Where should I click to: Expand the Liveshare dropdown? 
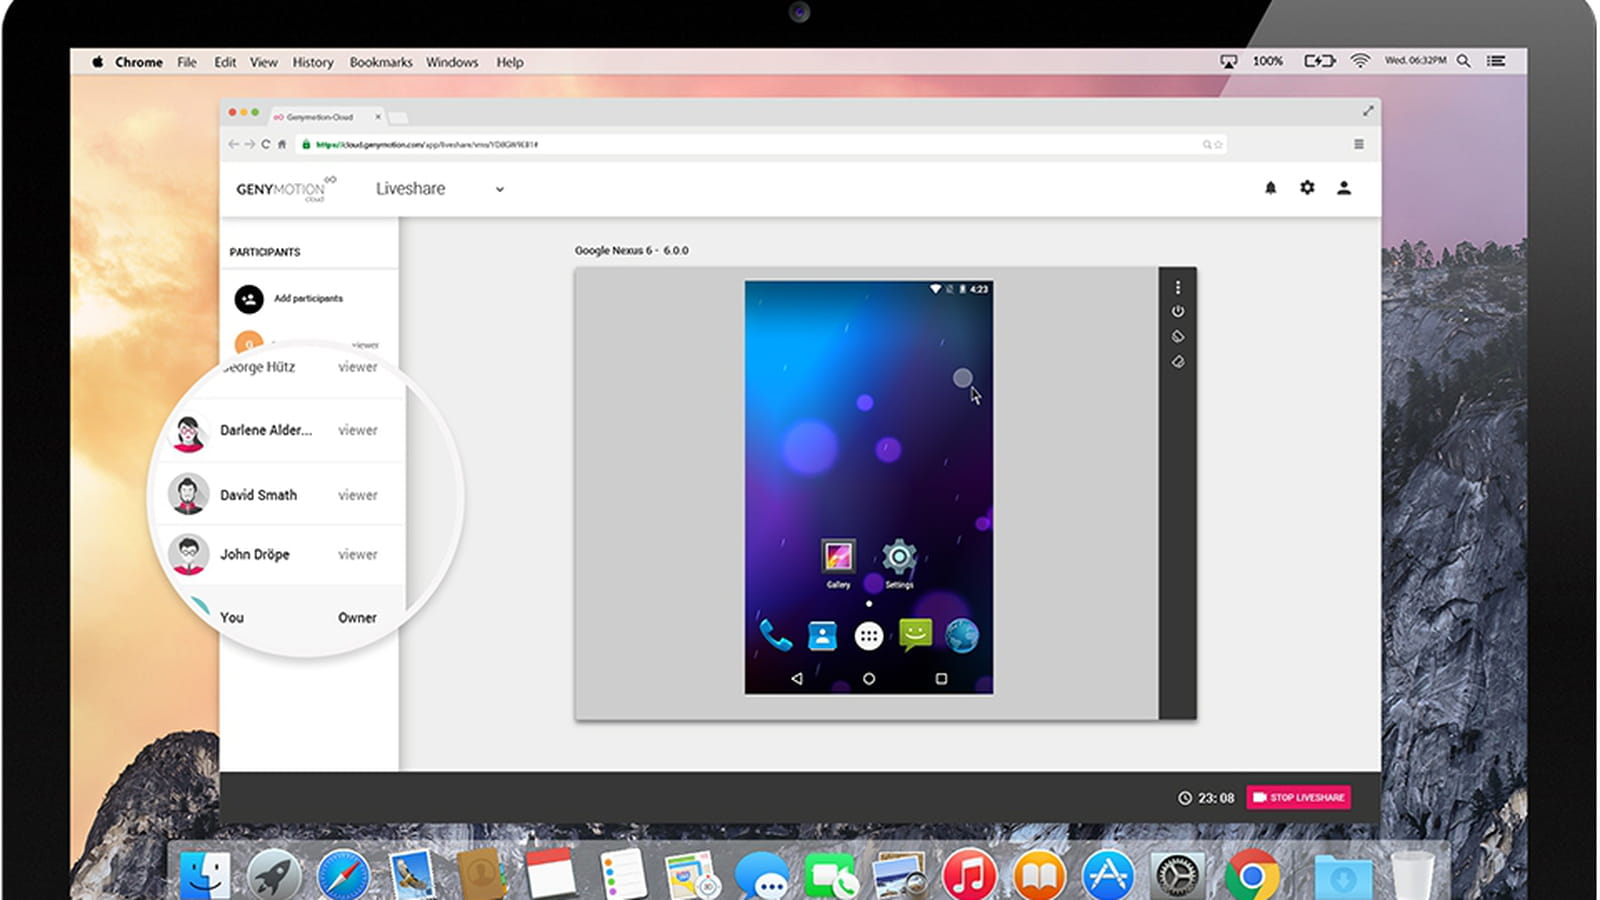pyautogui.click(x=500, y=189)
